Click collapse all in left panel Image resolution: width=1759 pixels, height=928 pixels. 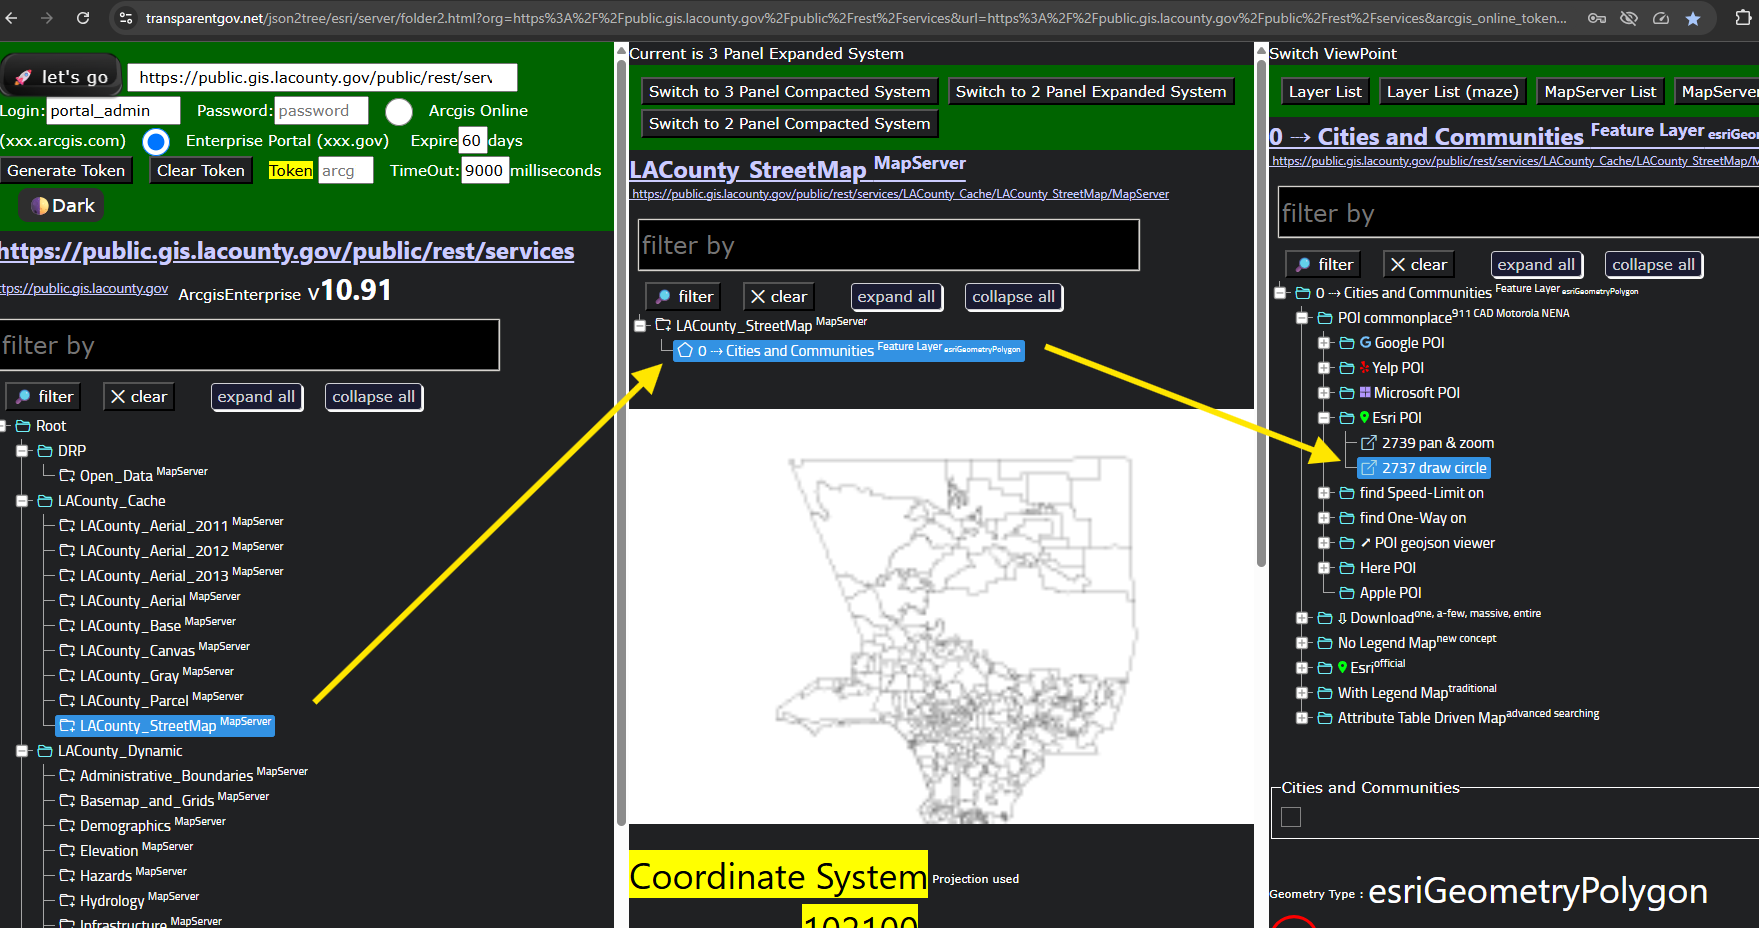pyautogui.click(x=374, y=397)
